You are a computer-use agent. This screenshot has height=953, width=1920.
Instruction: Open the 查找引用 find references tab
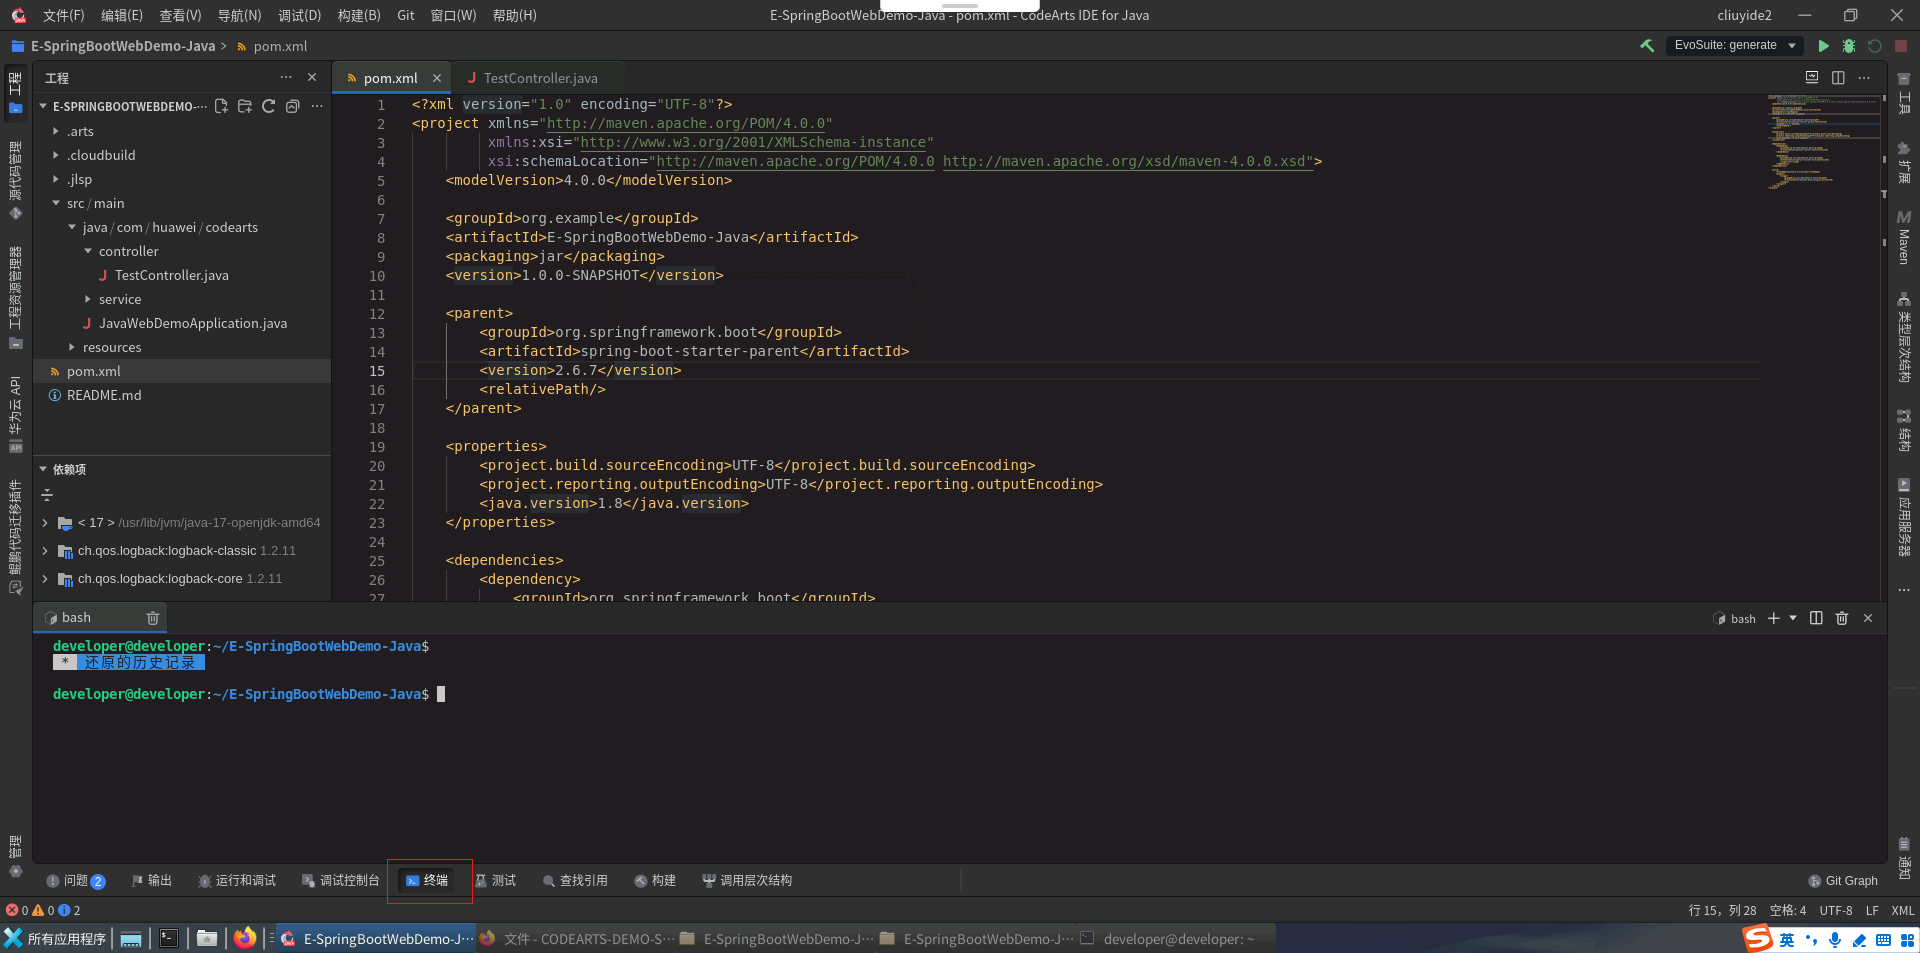point(575,880)
